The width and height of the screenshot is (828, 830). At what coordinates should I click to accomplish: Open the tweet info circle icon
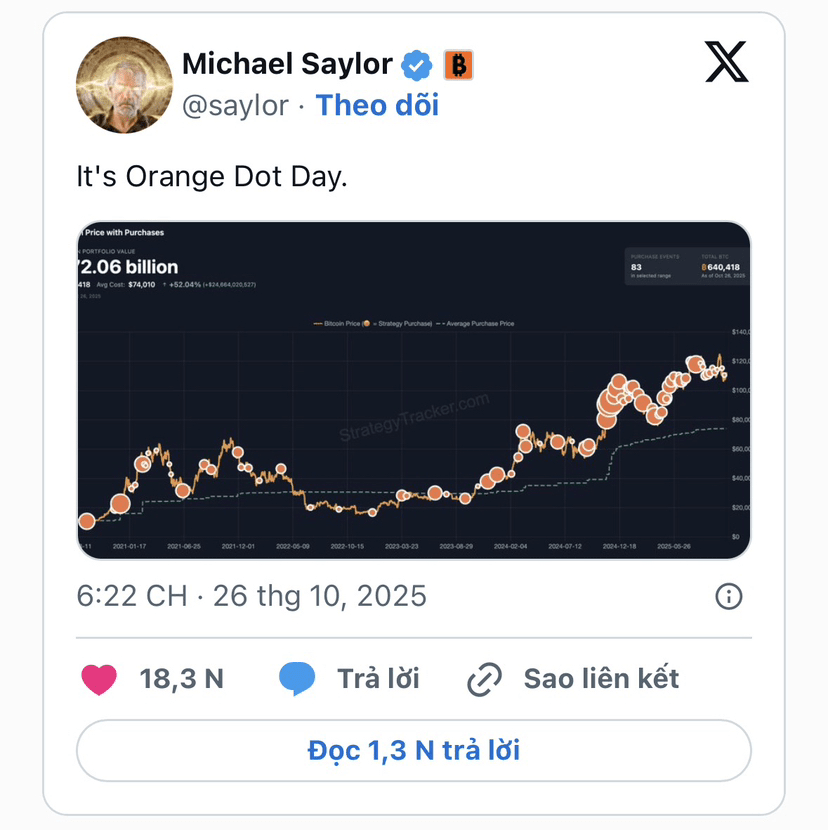pos(728,597)
